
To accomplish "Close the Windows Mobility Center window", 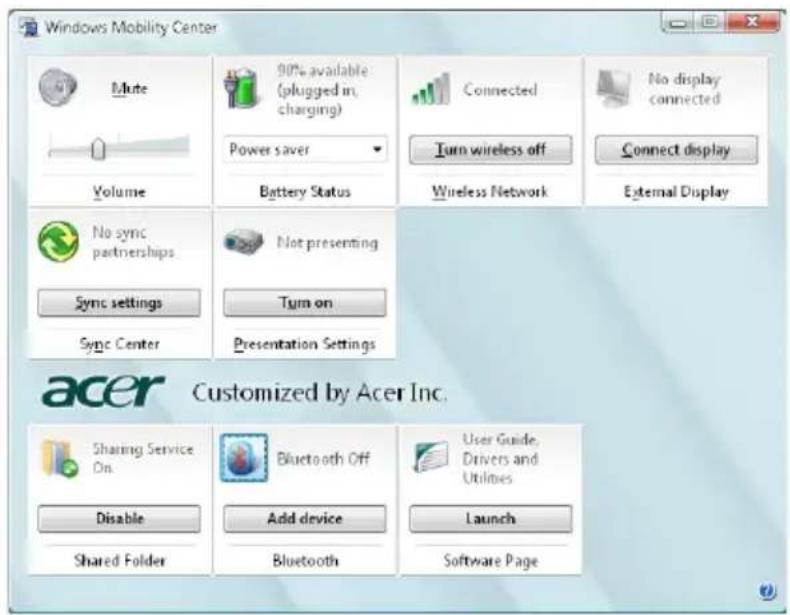I will pyautogui.click(x=752, y=22).
